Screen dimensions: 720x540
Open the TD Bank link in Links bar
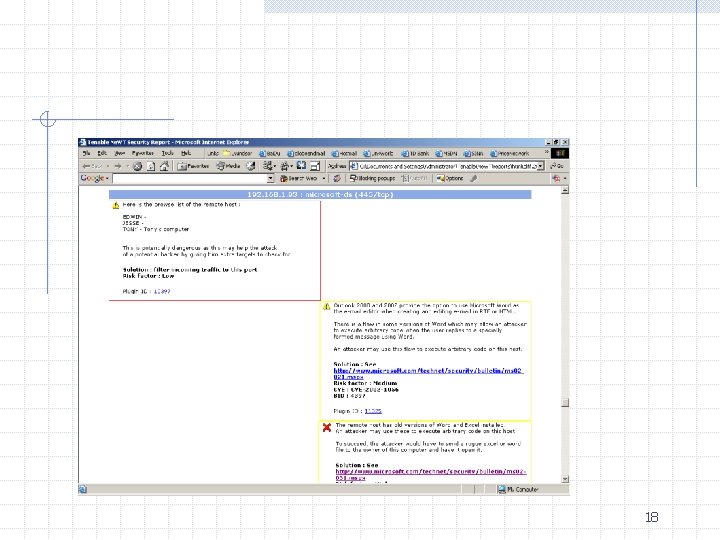coord(415,153)
